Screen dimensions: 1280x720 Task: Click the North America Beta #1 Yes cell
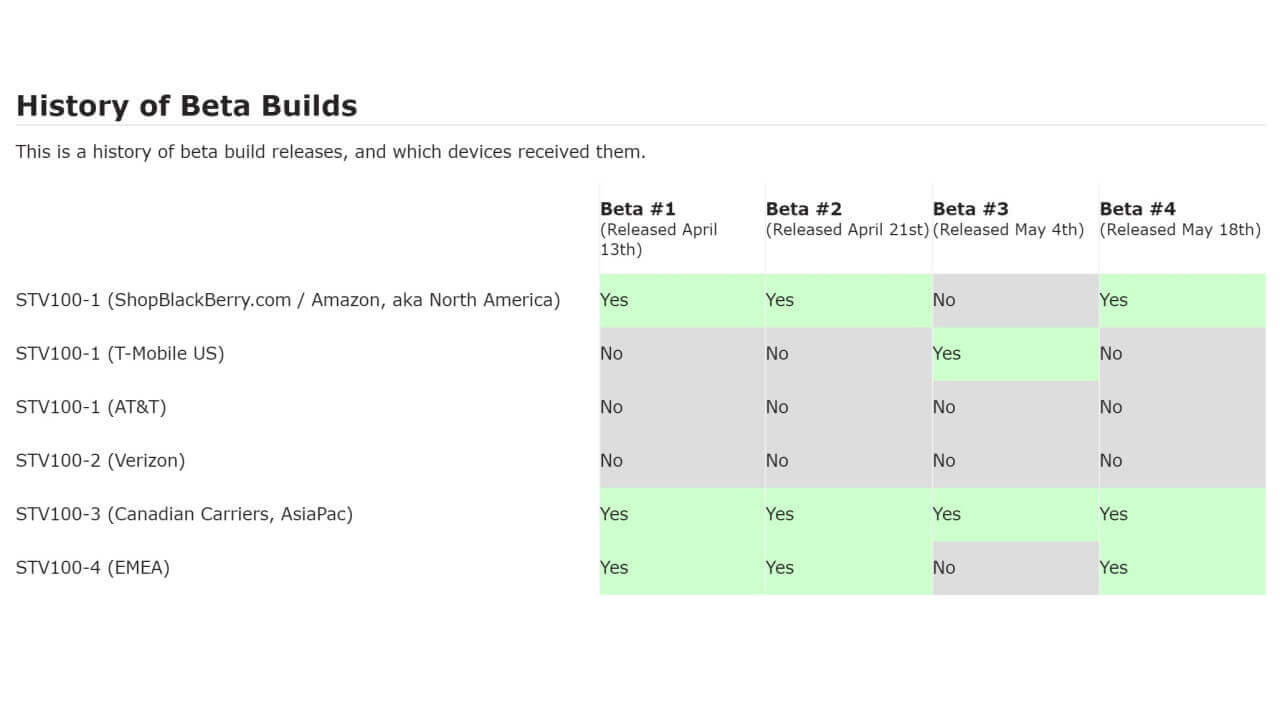(682, 300)
